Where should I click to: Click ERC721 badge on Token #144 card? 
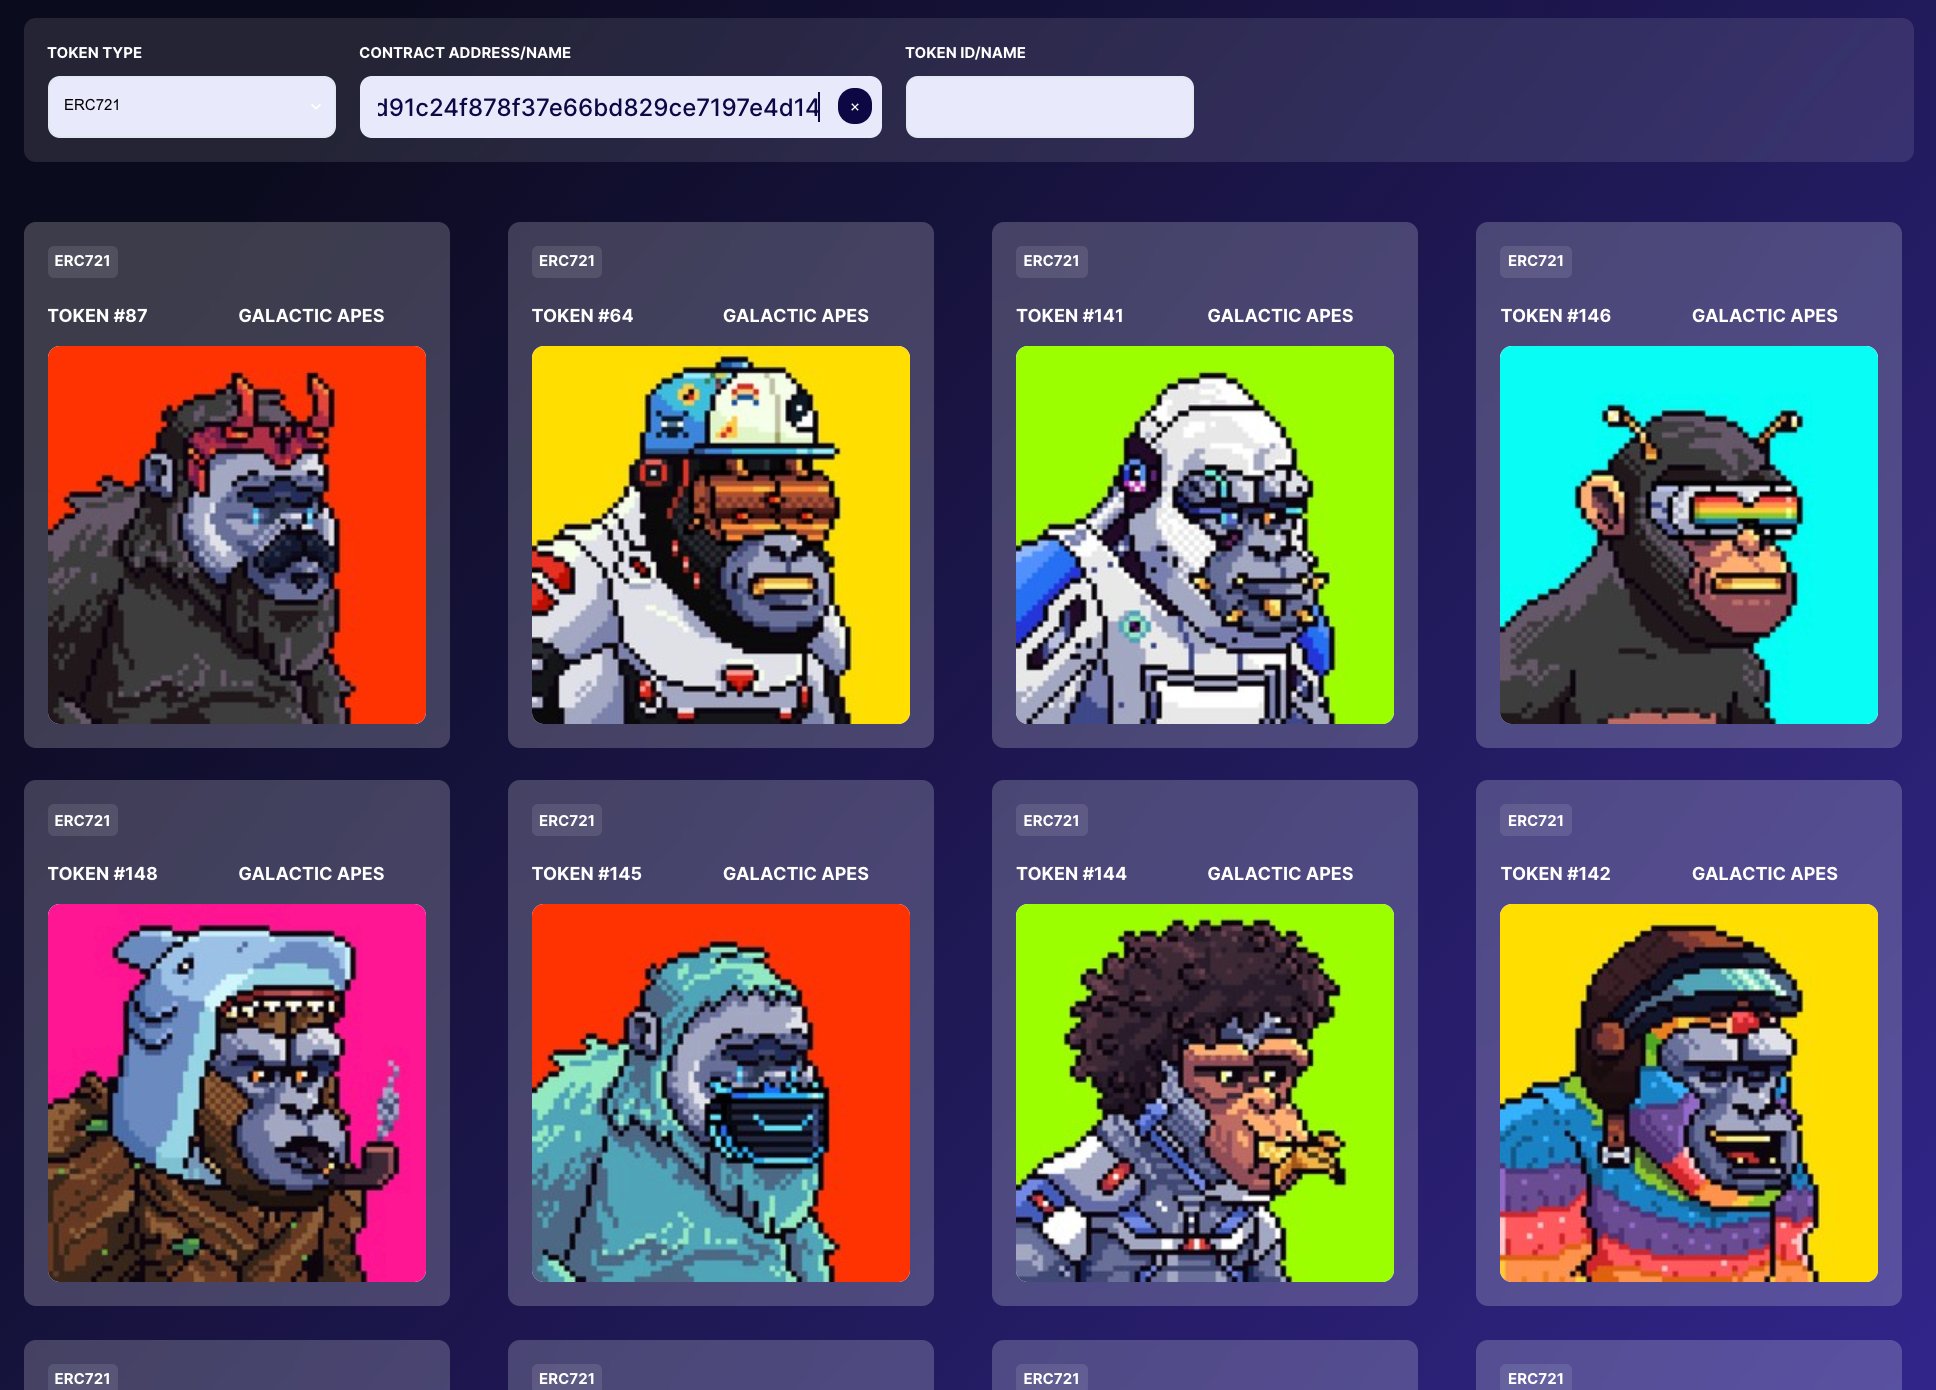click(x=1051, y=820)
